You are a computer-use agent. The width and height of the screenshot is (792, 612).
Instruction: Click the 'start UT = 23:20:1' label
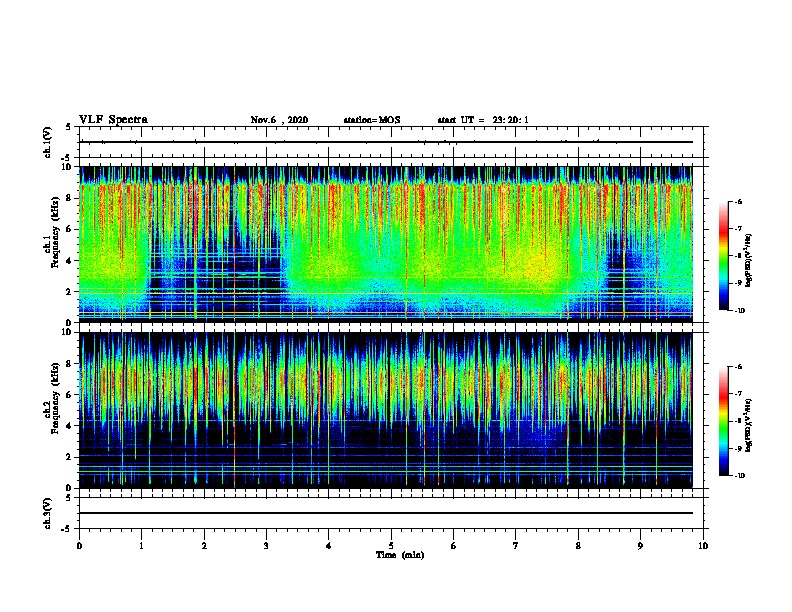pos(483,120)
